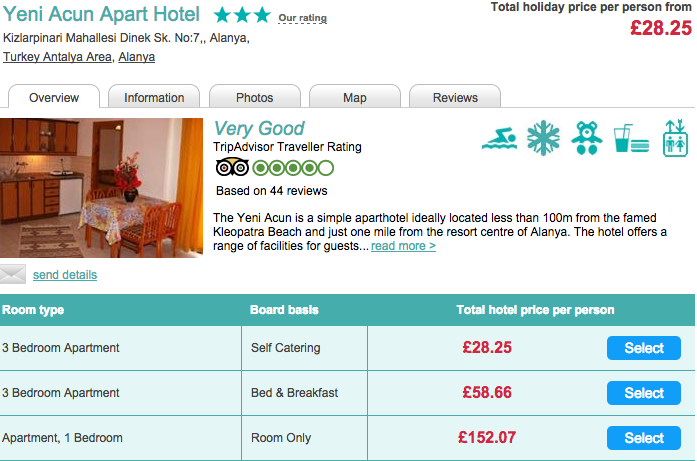Open the Turkey Antalya Area link
Screen dimensions: 697x461
[57, 57]
